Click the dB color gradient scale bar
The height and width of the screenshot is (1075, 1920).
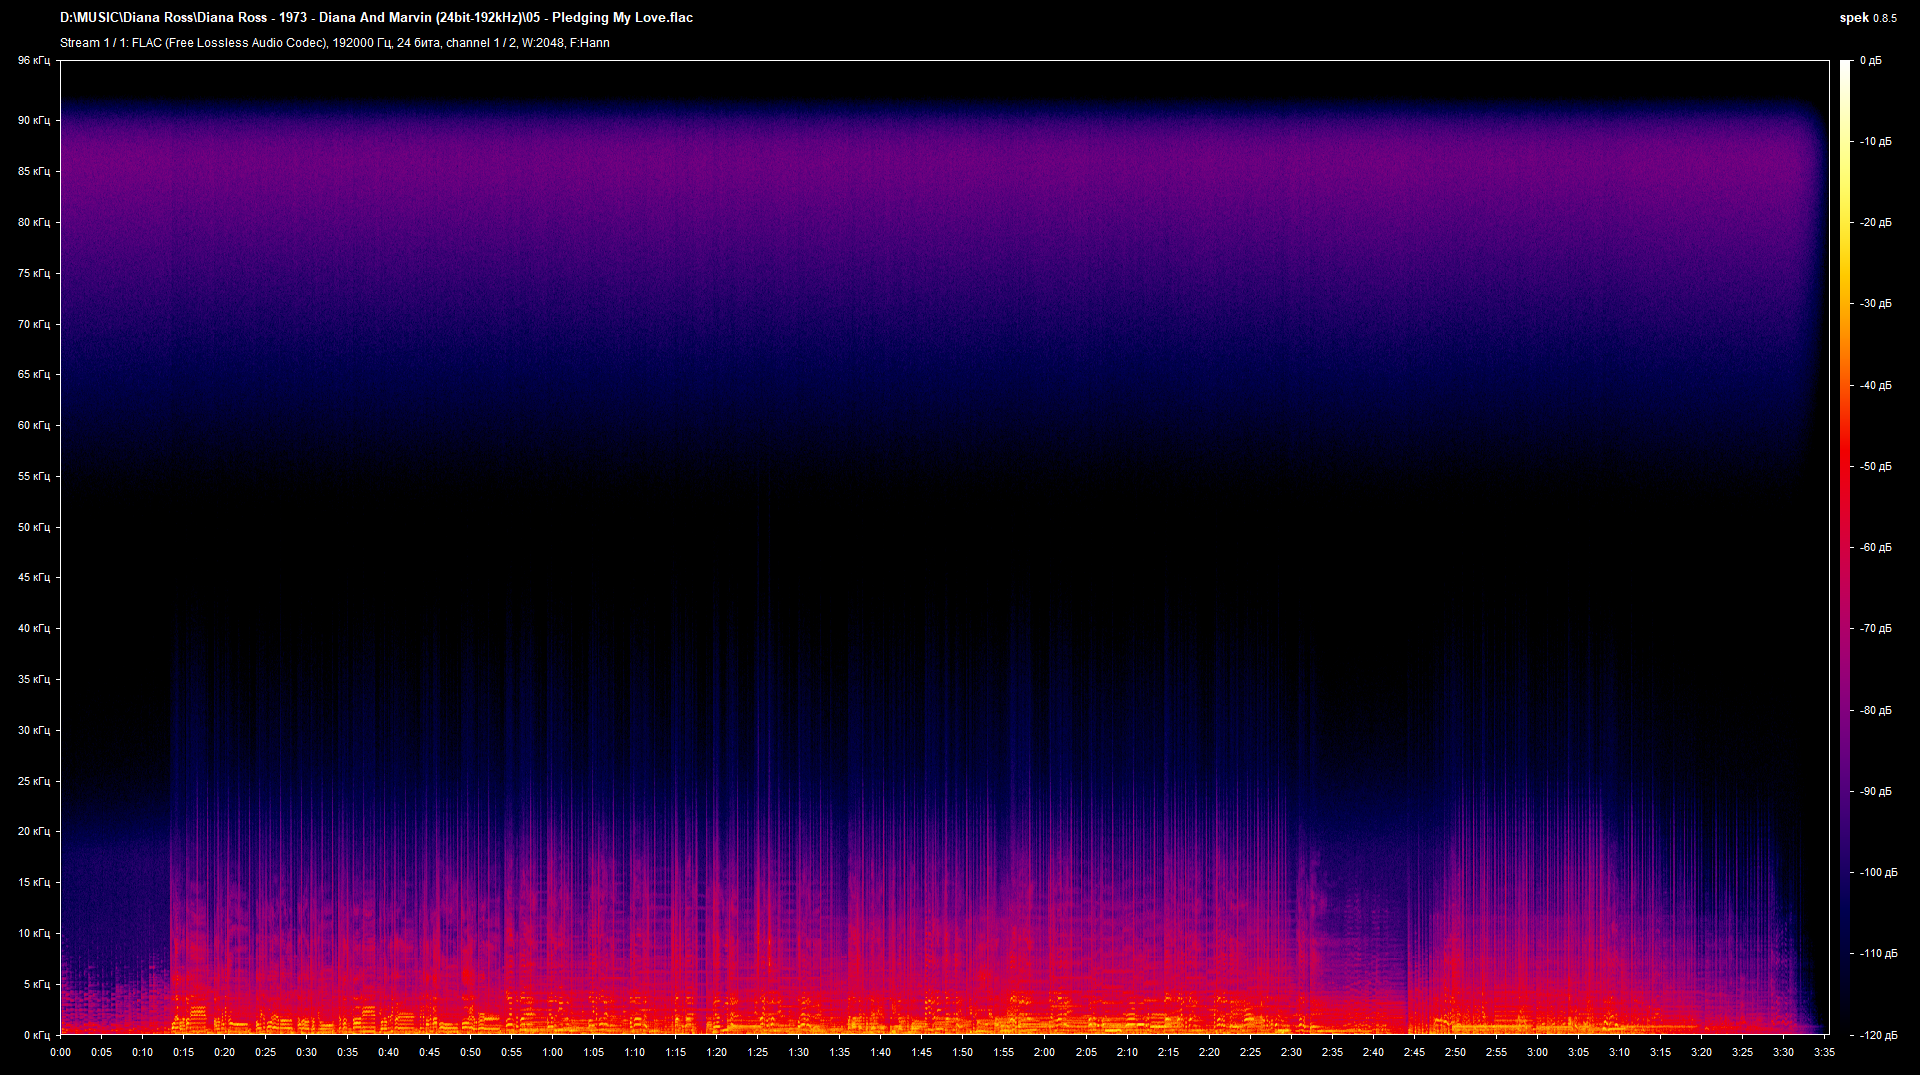tap(1845, 547)
